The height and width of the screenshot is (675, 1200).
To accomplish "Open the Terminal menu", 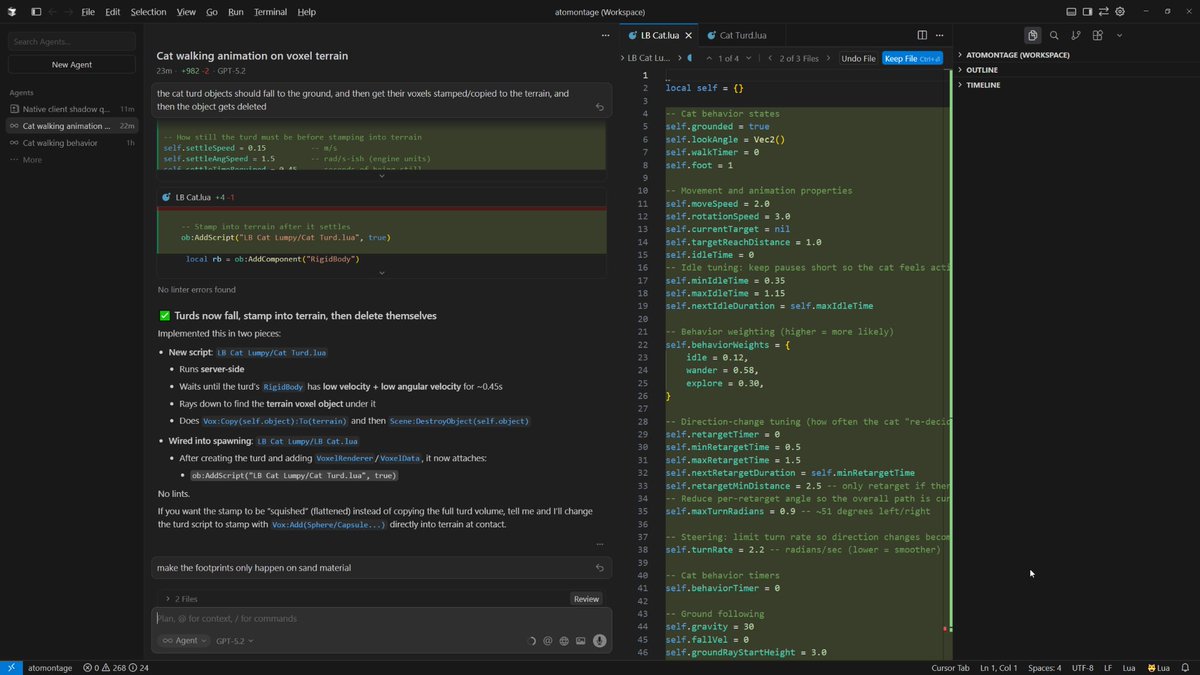I will pyautogui.click(x=270, y=12).
